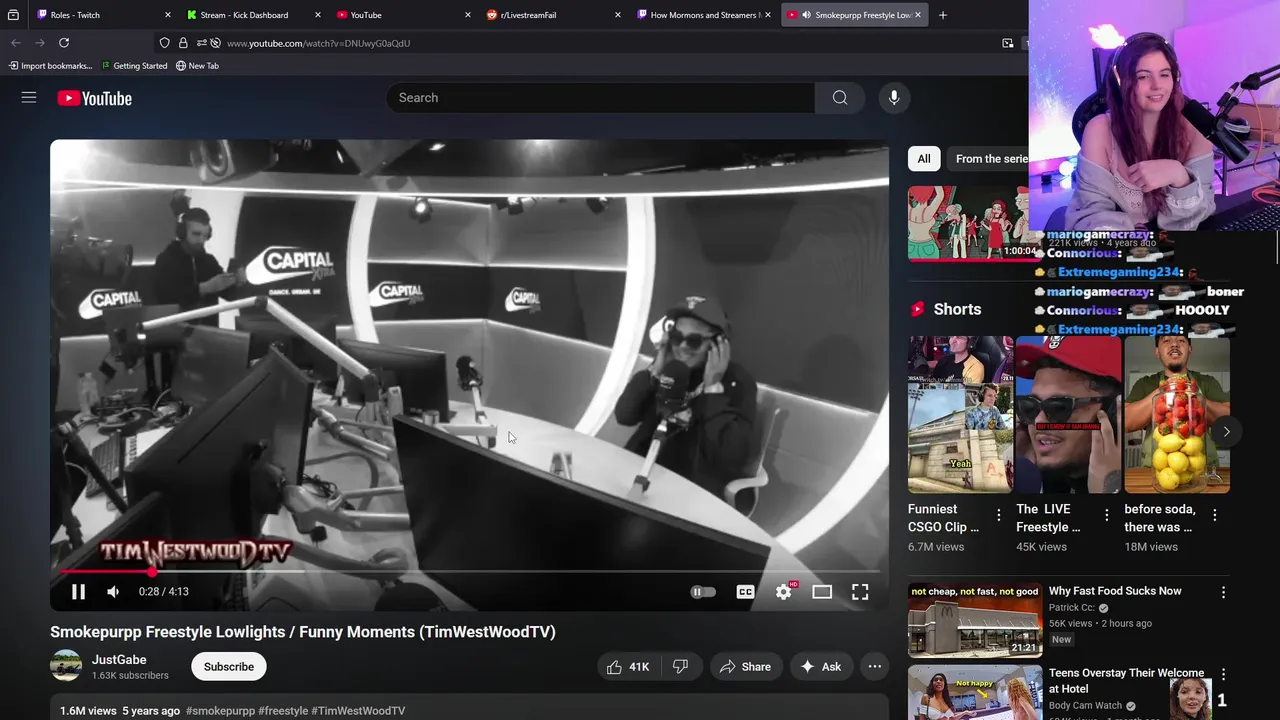
Task: Click the Why Fast Food Sucks Now thumbnail
Action: pos(975,620)
